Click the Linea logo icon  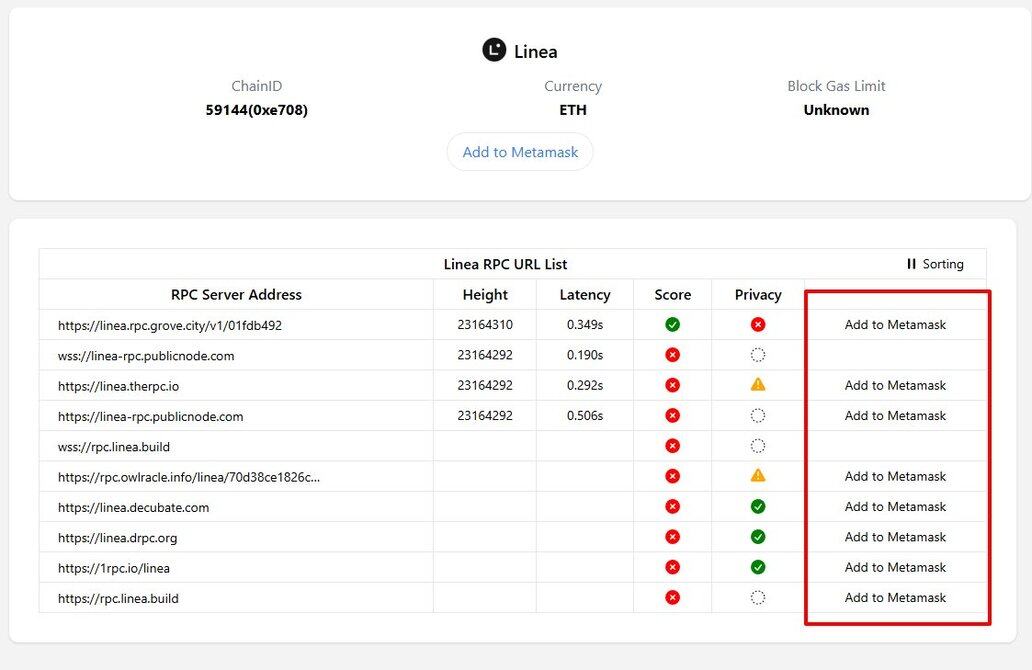494,50
